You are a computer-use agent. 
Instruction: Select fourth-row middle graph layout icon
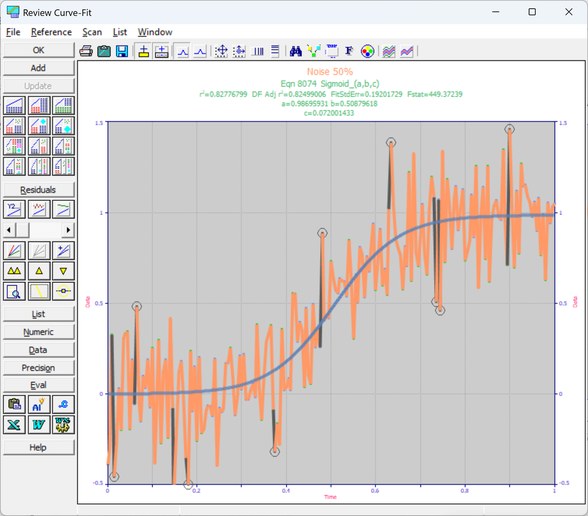click(x=39, y=166)
